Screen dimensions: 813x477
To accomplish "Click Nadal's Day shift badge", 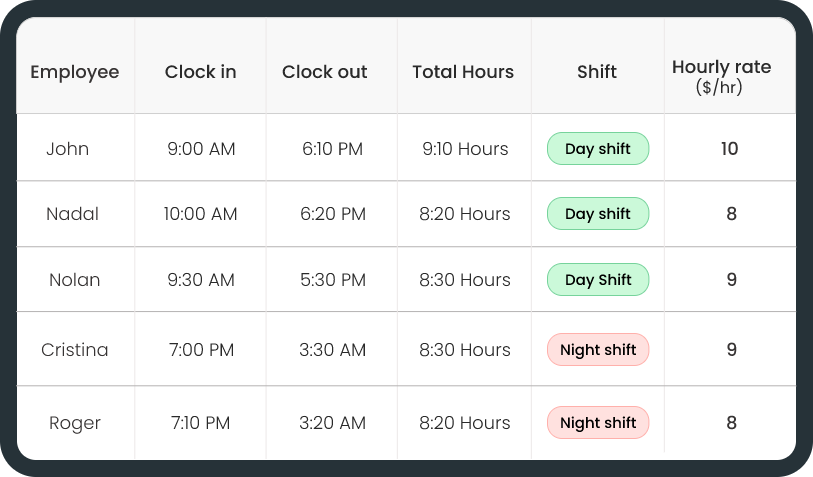I will coord(598,214).
